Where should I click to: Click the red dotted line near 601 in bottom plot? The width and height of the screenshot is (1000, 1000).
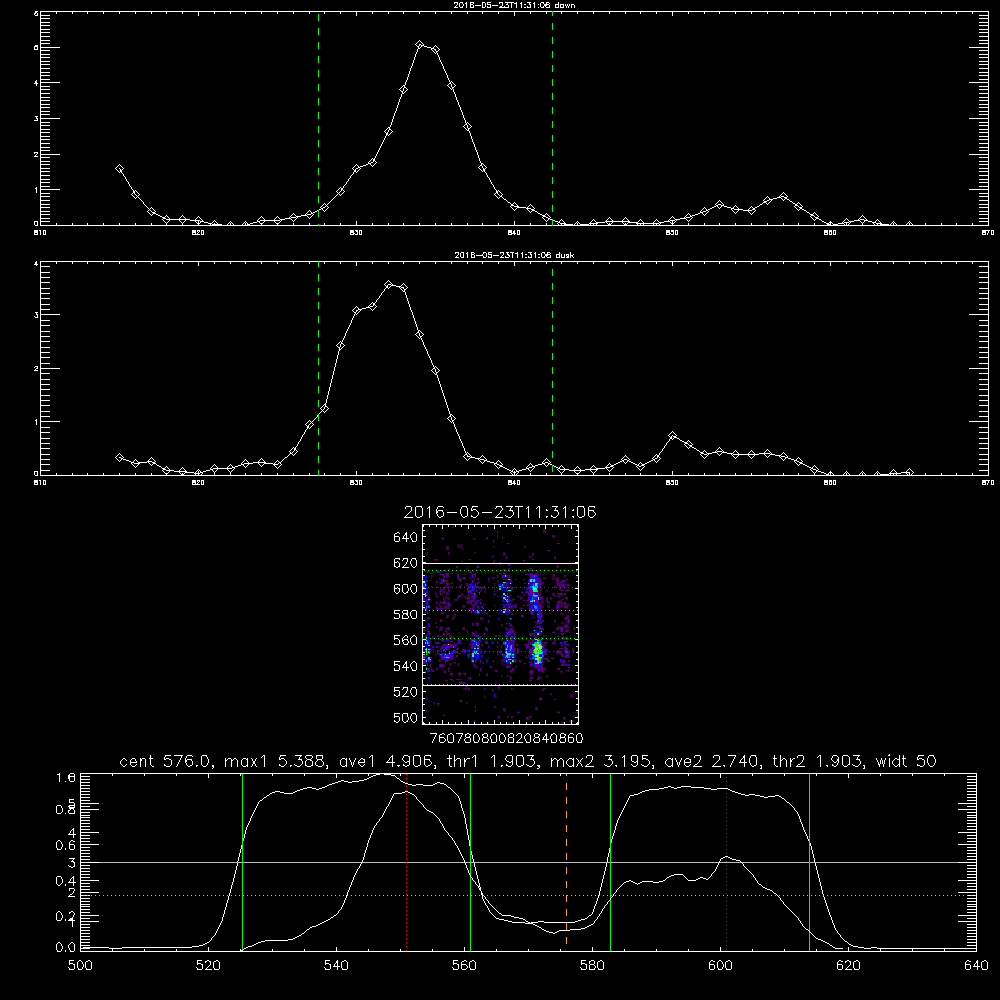click(726, 861)
